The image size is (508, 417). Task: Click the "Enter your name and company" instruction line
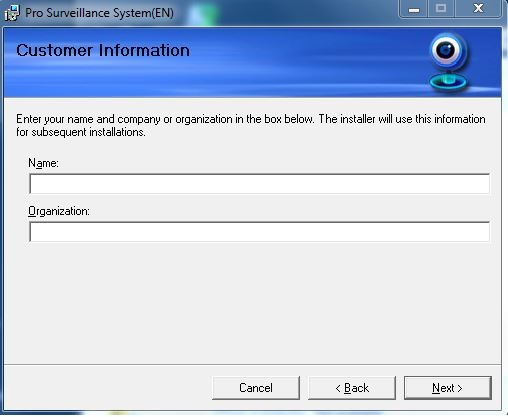click(251, 119)
